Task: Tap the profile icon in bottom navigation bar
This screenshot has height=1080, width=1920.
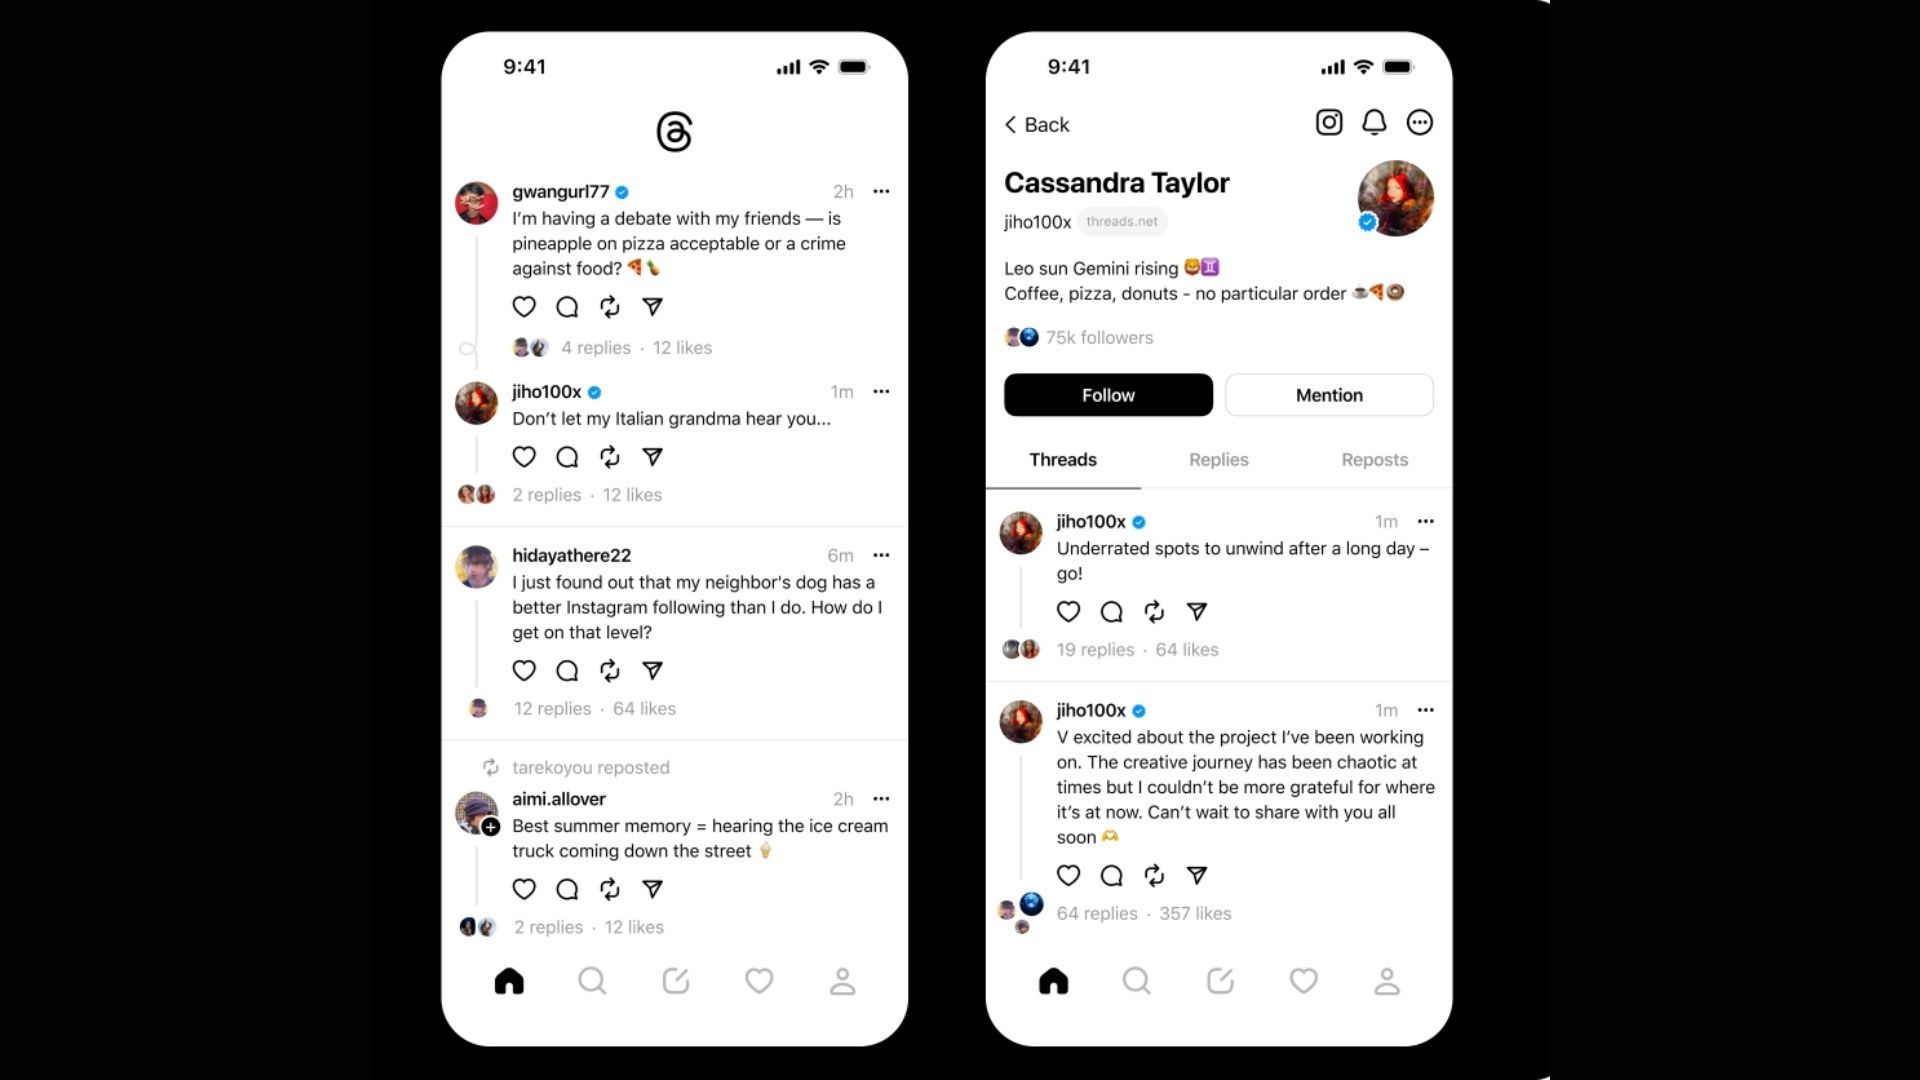Action: (x=840, y=981)
